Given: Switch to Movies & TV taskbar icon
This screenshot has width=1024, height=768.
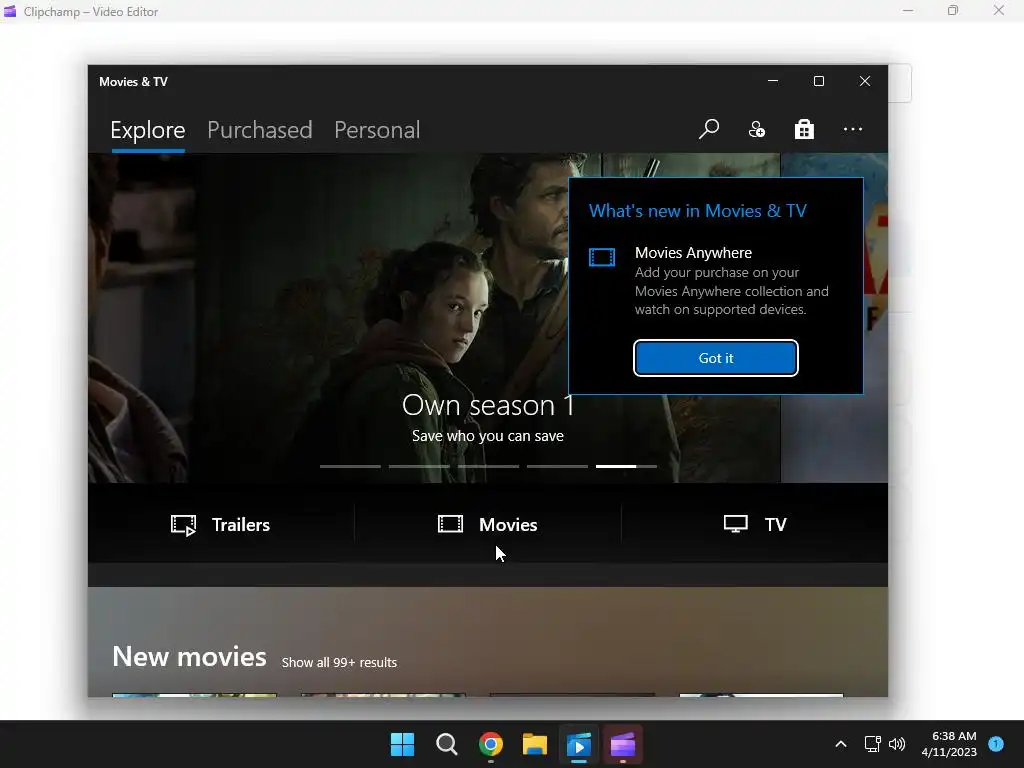Looking at the screenshot, I should (579, 744).
